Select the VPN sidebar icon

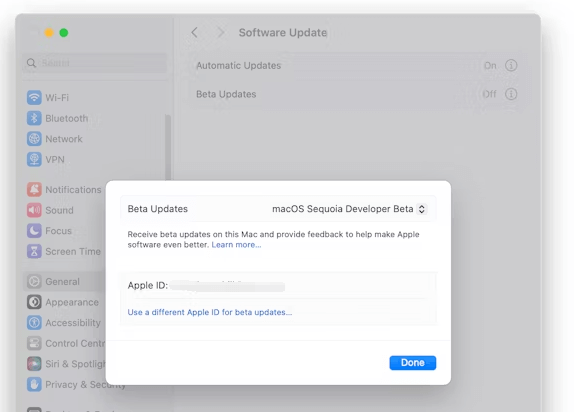[34, 159]
